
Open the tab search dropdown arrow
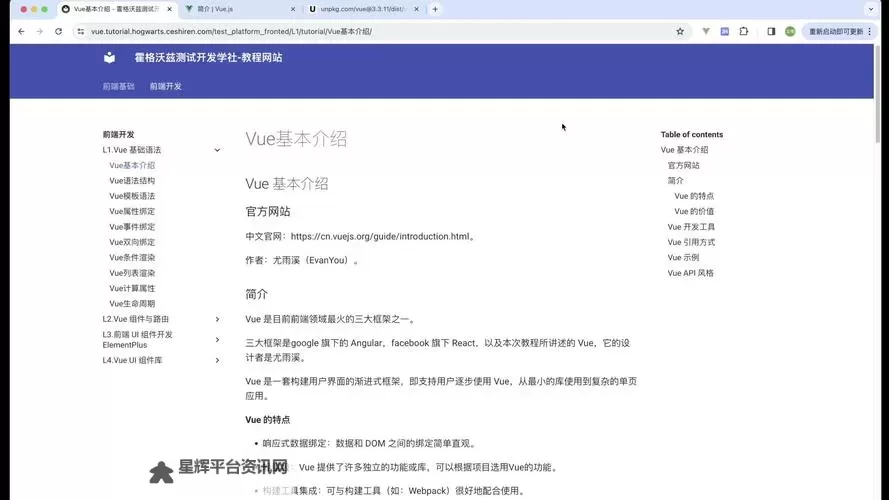tap(871, 9)
